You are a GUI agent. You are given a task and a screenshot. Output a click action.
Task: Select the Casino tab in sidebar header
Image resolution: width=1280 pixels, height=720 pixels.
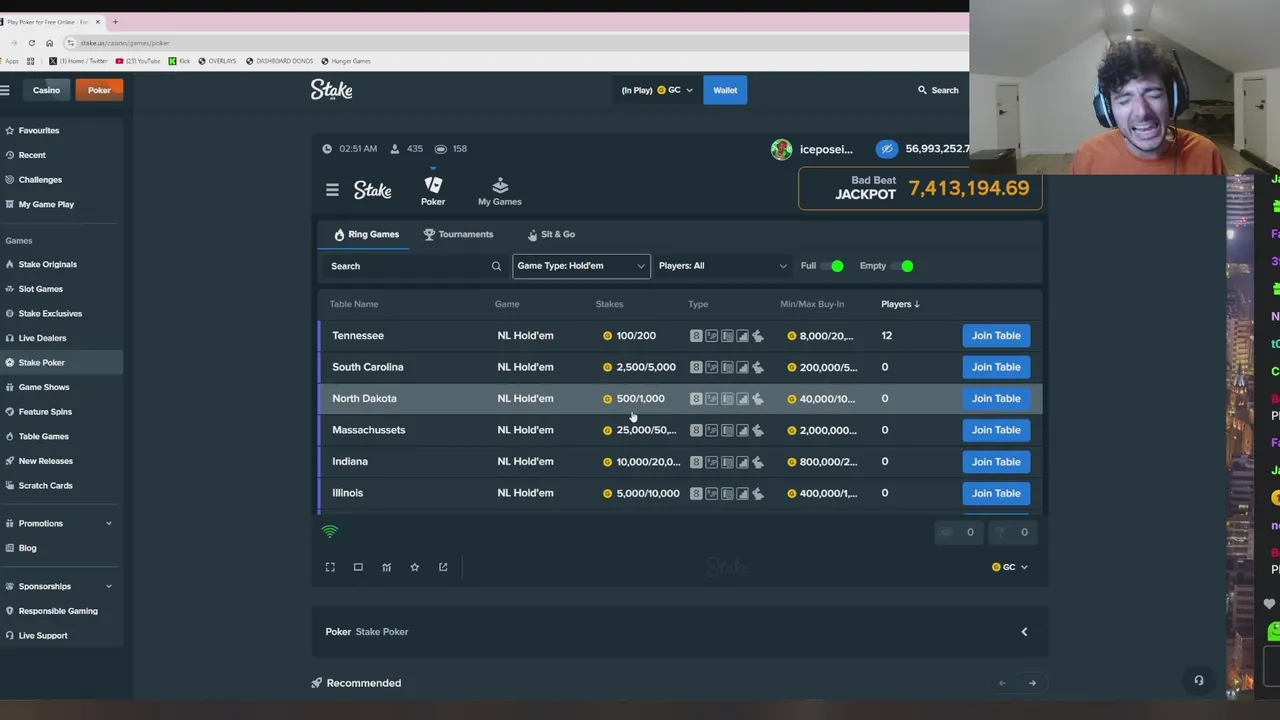(46, 90)
